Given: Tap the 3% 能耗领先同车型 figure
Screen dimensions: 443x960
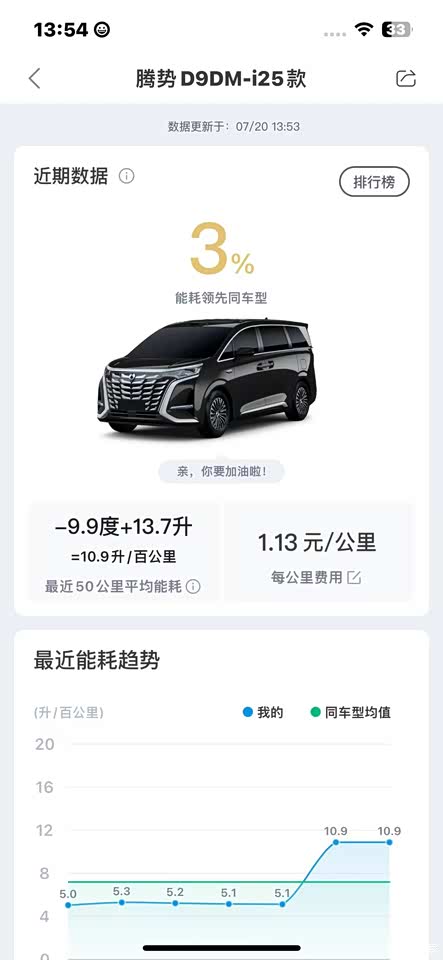Looking at the screenshot, I should tap(222, 263).
